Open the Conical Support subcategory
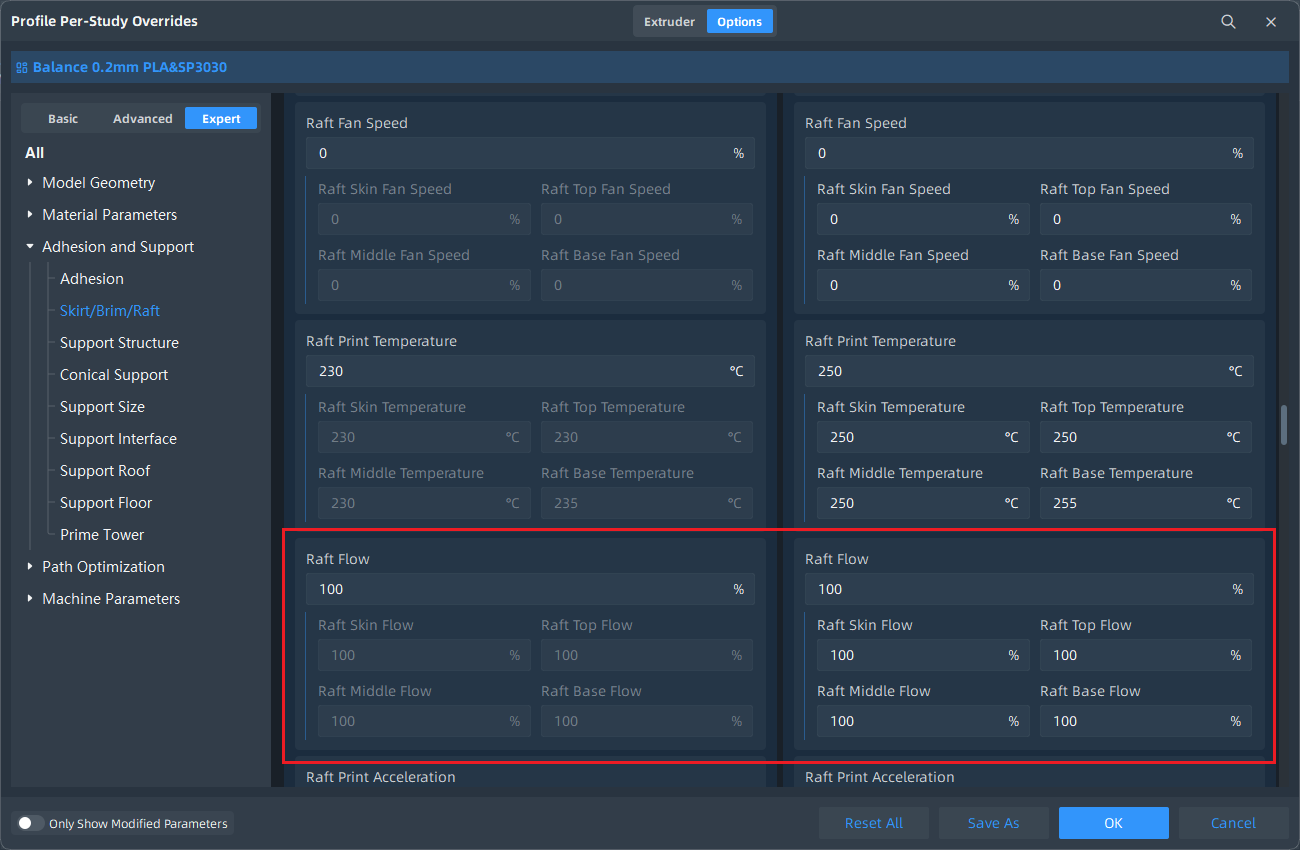This screenshot has width=1300, height=850. (114, 375)
